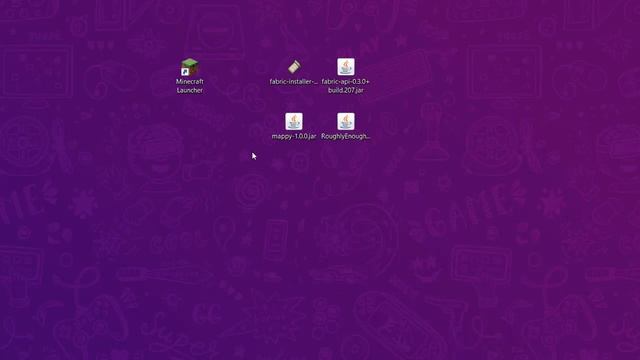Click the "Minecraft Launcher" label text
The width and height of the screenshot is (640, 360).
190,86
